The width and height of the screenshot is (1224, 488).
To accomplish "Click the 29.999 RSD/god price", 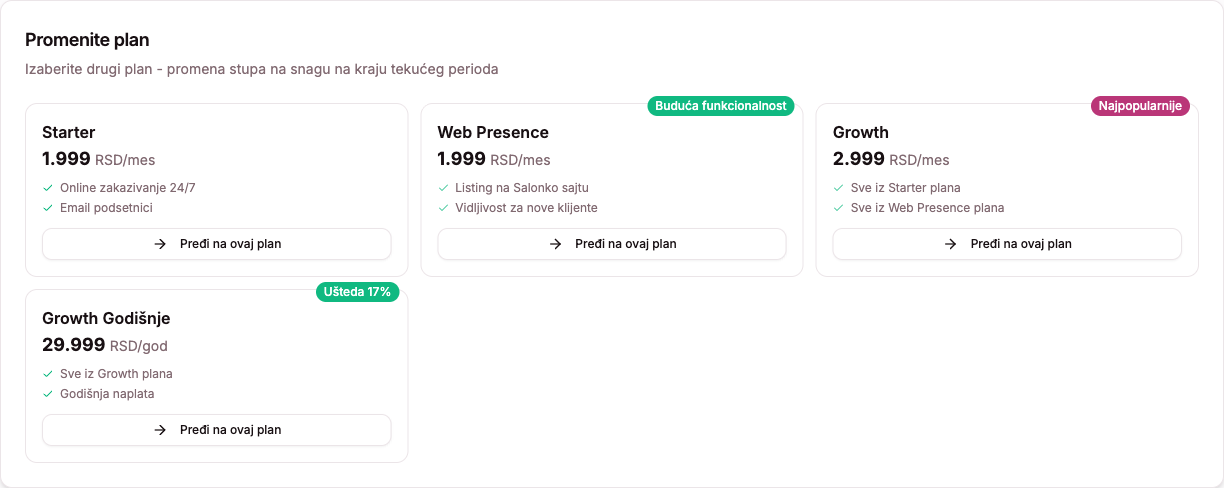I will (105, 345).
